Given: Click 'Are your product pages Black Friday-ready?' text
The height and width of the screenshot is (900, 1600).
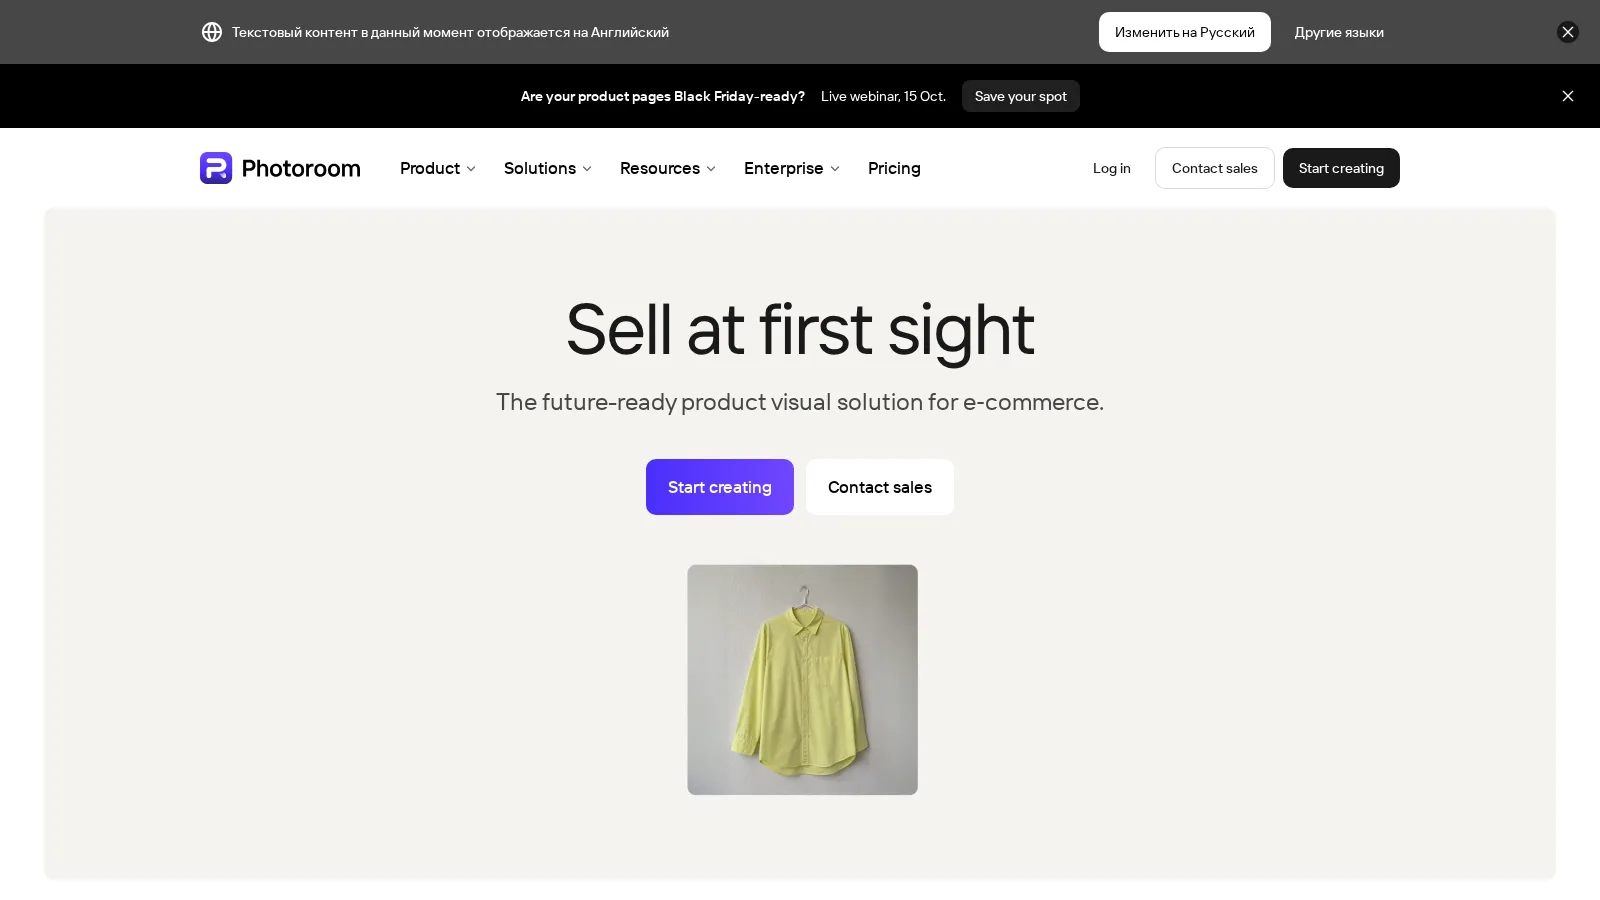Looking at the screenshot, I should tap(663, 96).
